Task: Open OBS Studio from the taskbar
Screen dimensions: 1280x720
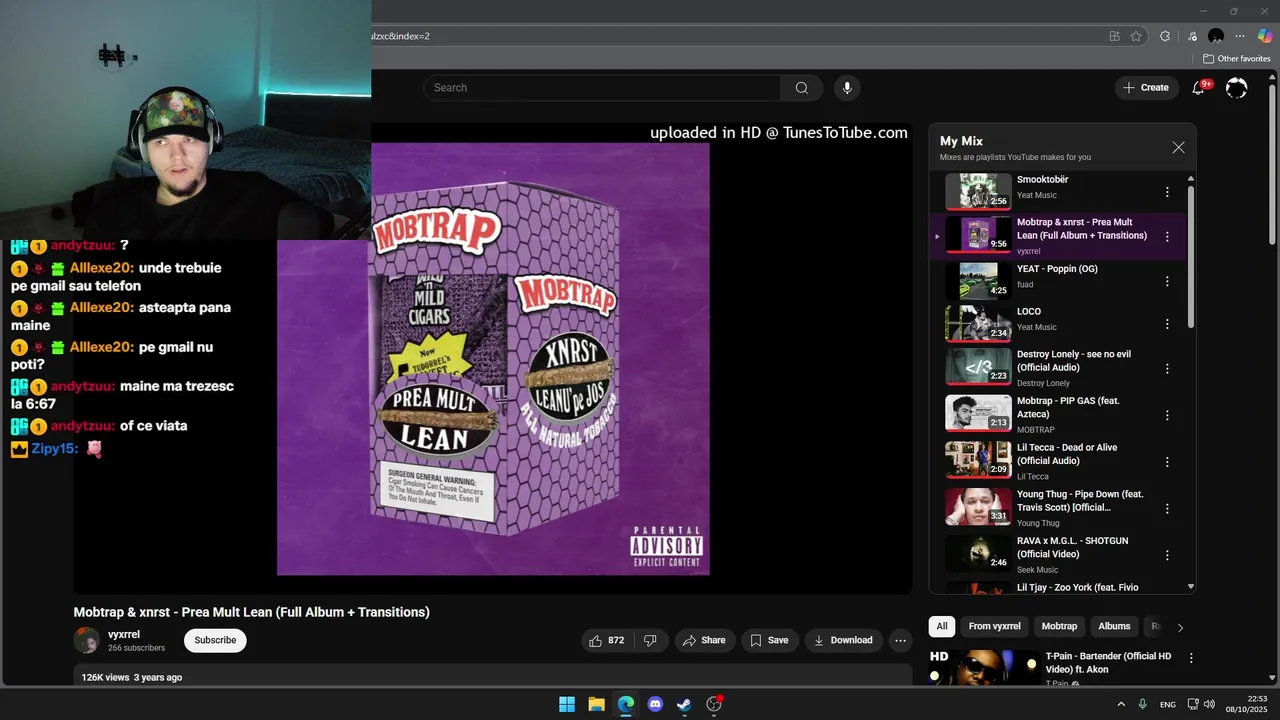Action: [x=714, y=704]
